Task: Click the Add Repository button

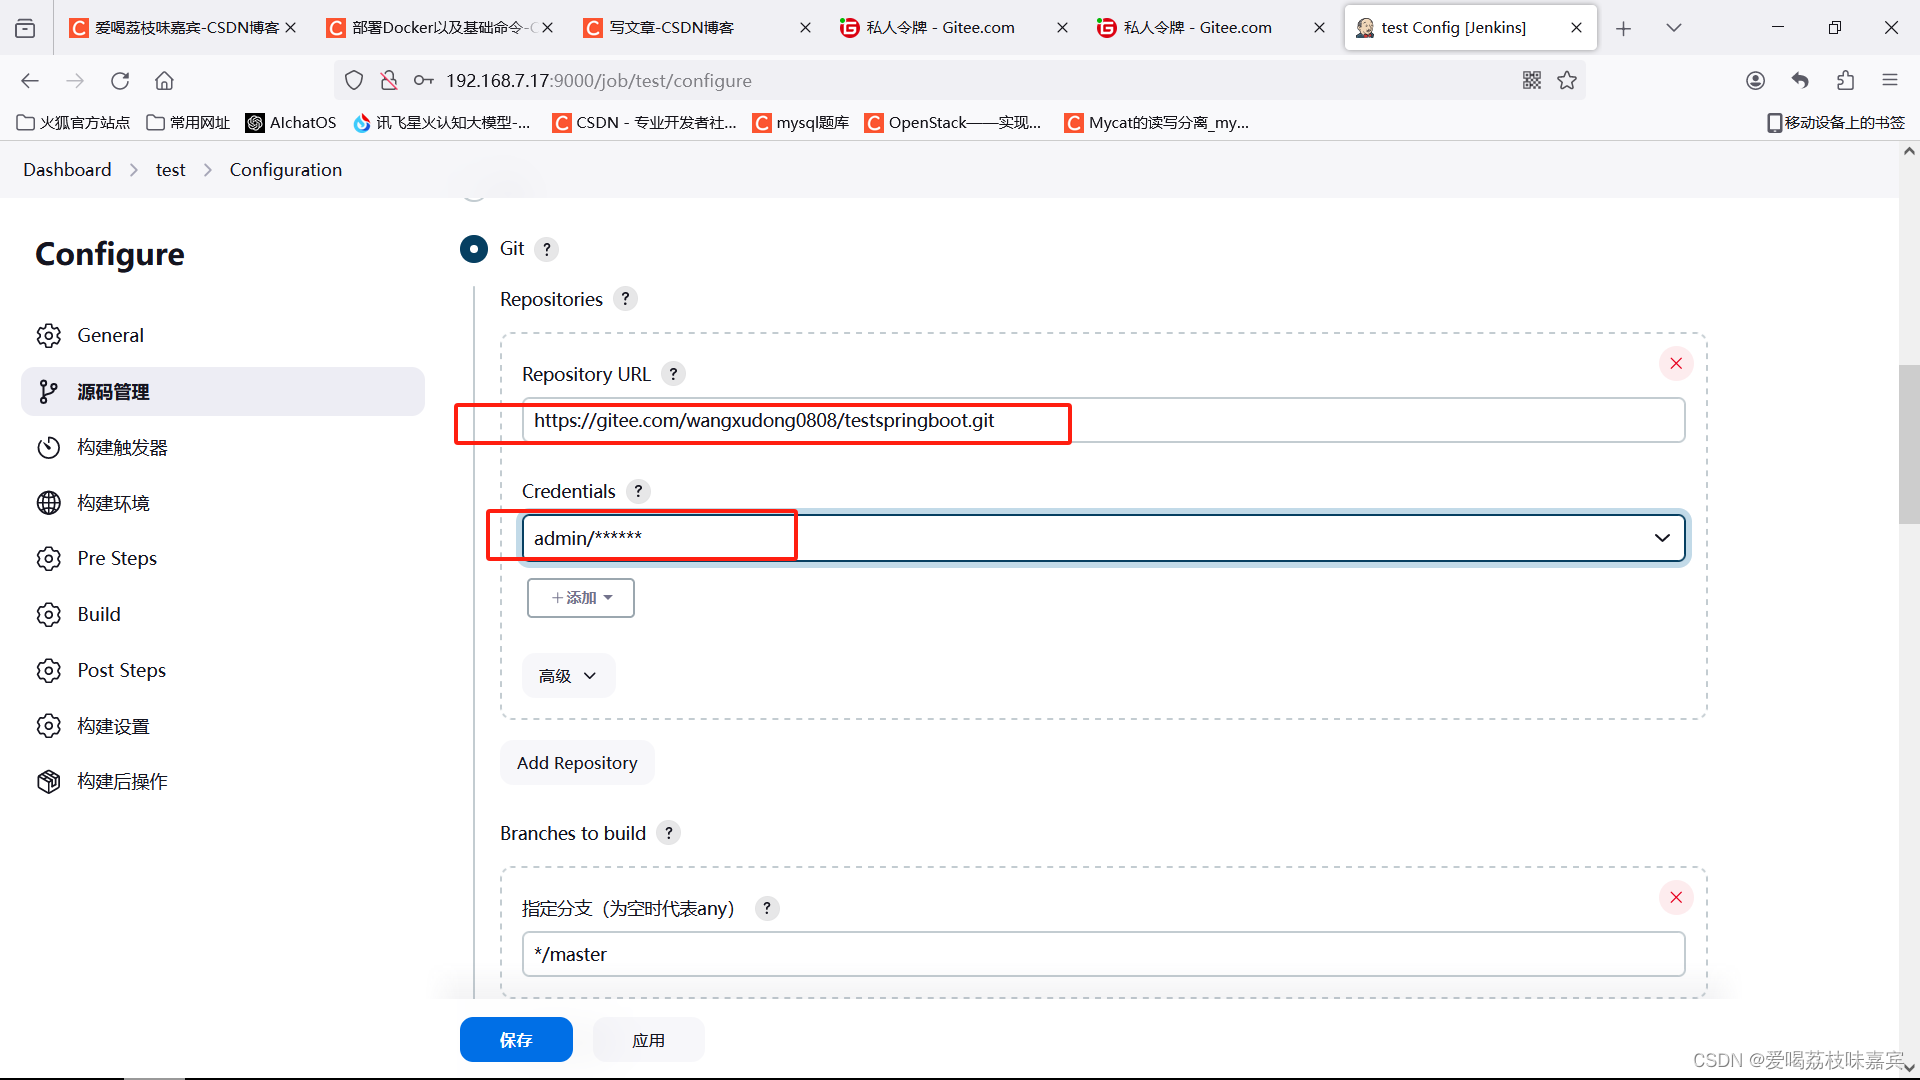Action: (x=576, y=762)
